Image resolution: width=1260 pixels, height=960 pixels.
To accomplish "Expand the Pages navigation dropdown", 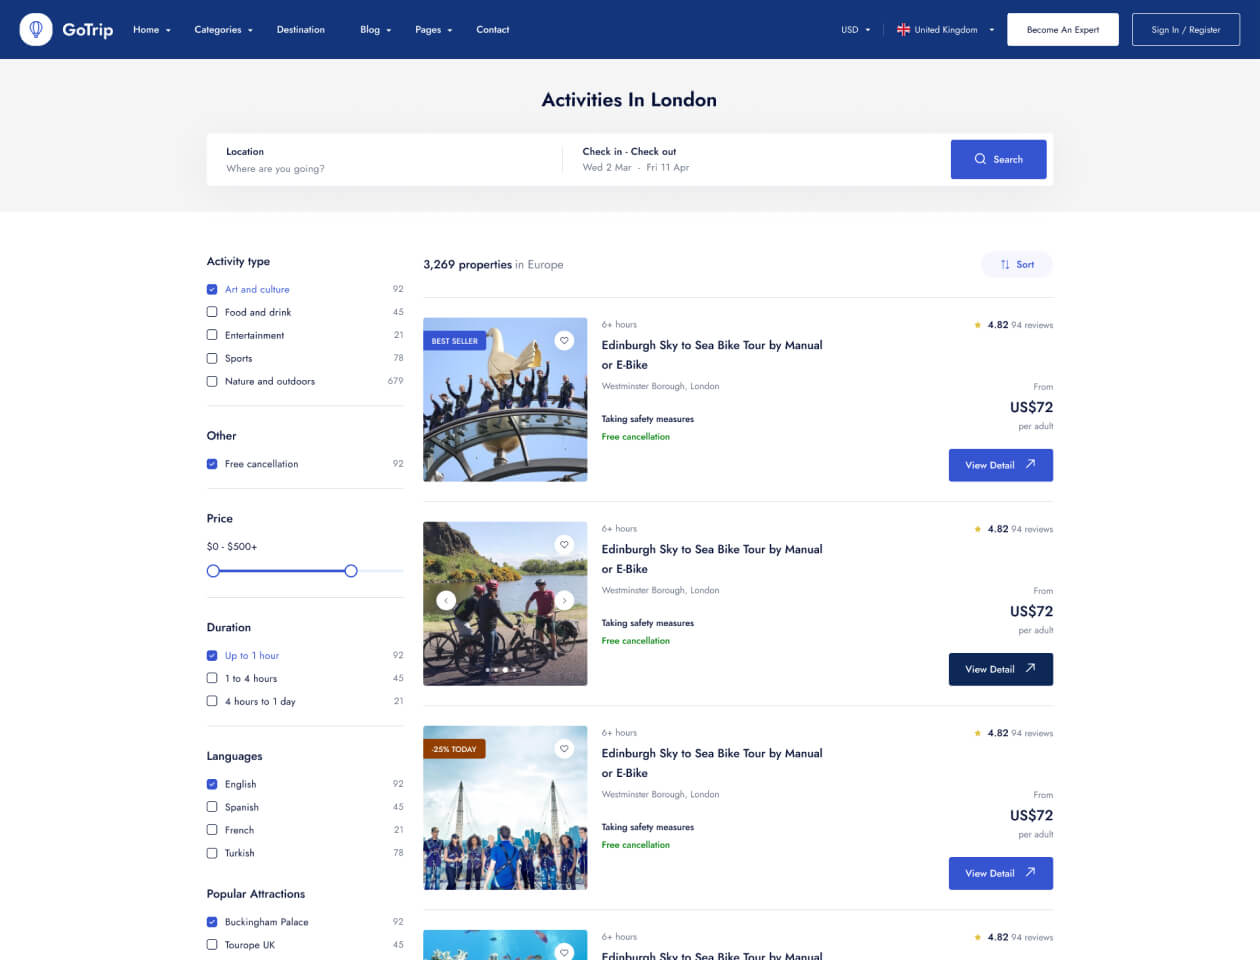I will (x=433, y=30).
